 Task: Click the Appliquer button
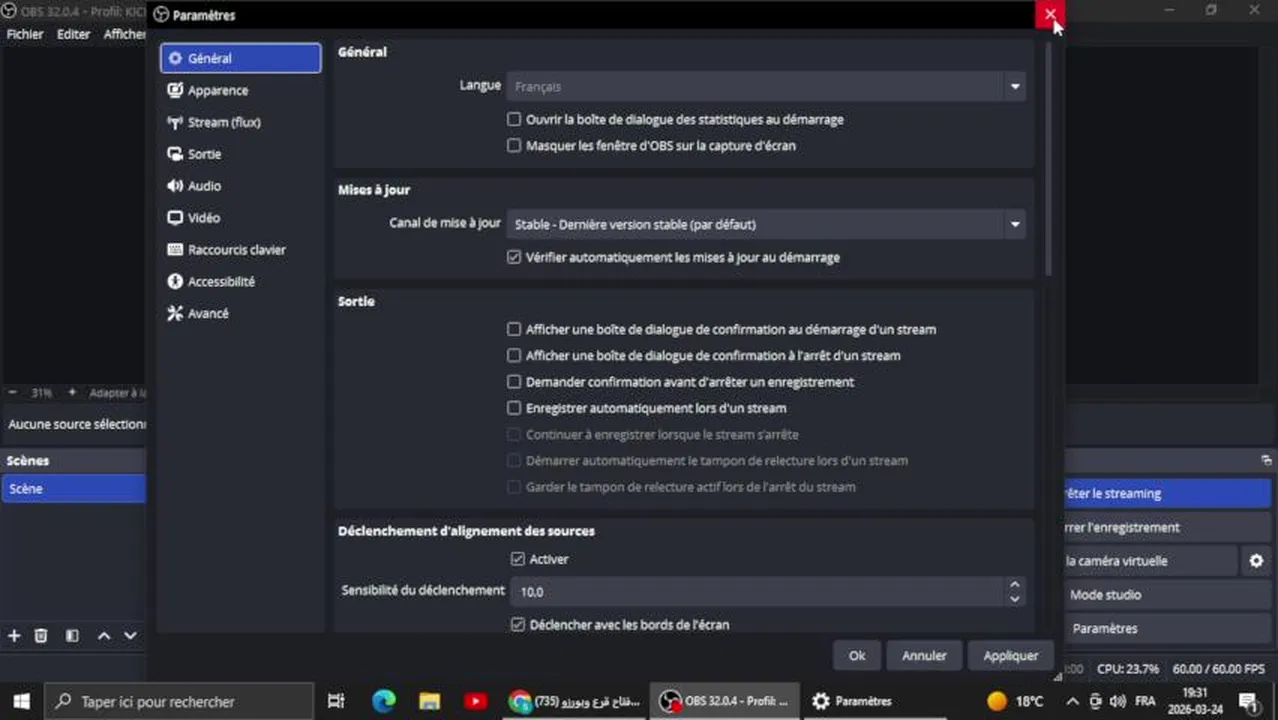(x=1010, y=656)
